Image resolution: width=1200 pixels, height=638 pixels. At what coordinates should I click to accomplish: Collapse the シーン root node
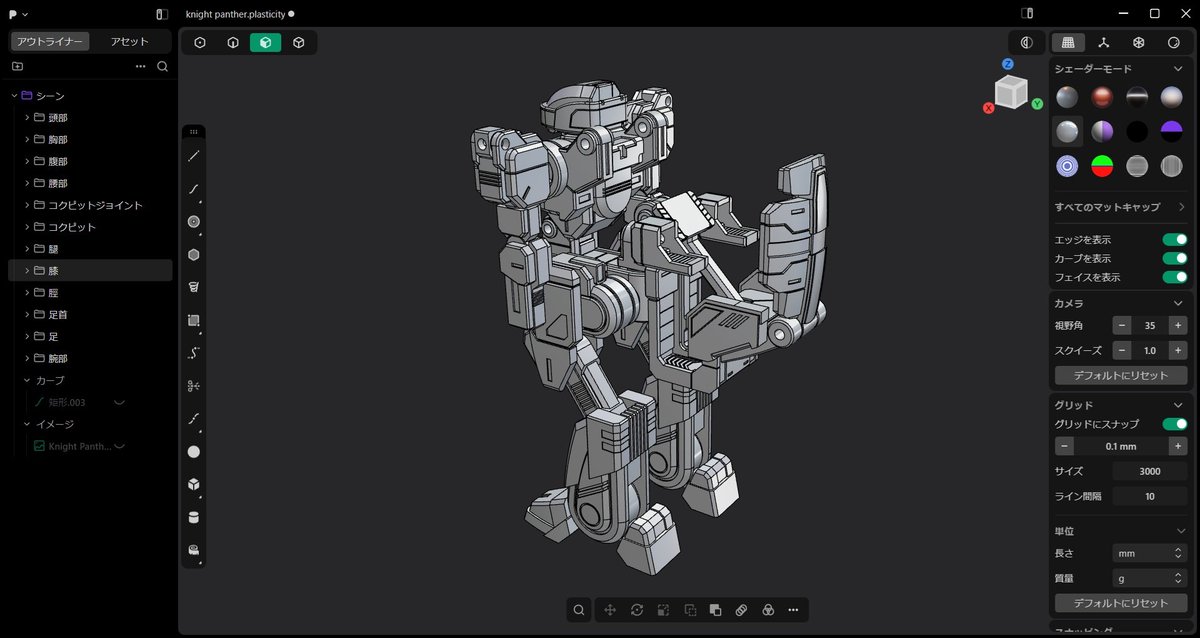(14, 96)
